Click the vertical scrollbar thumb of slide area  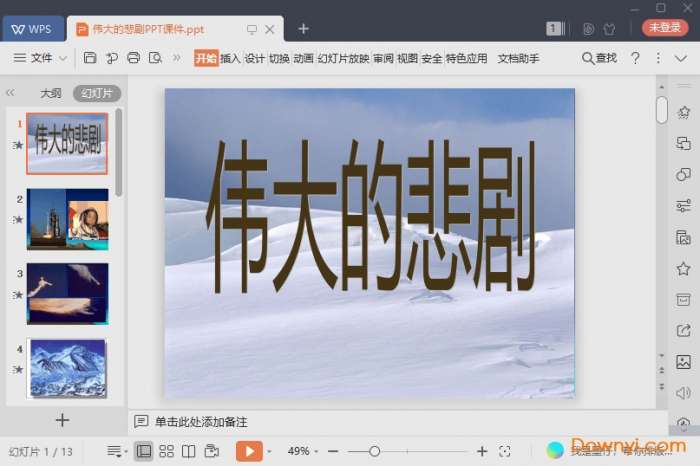[662, 110]
